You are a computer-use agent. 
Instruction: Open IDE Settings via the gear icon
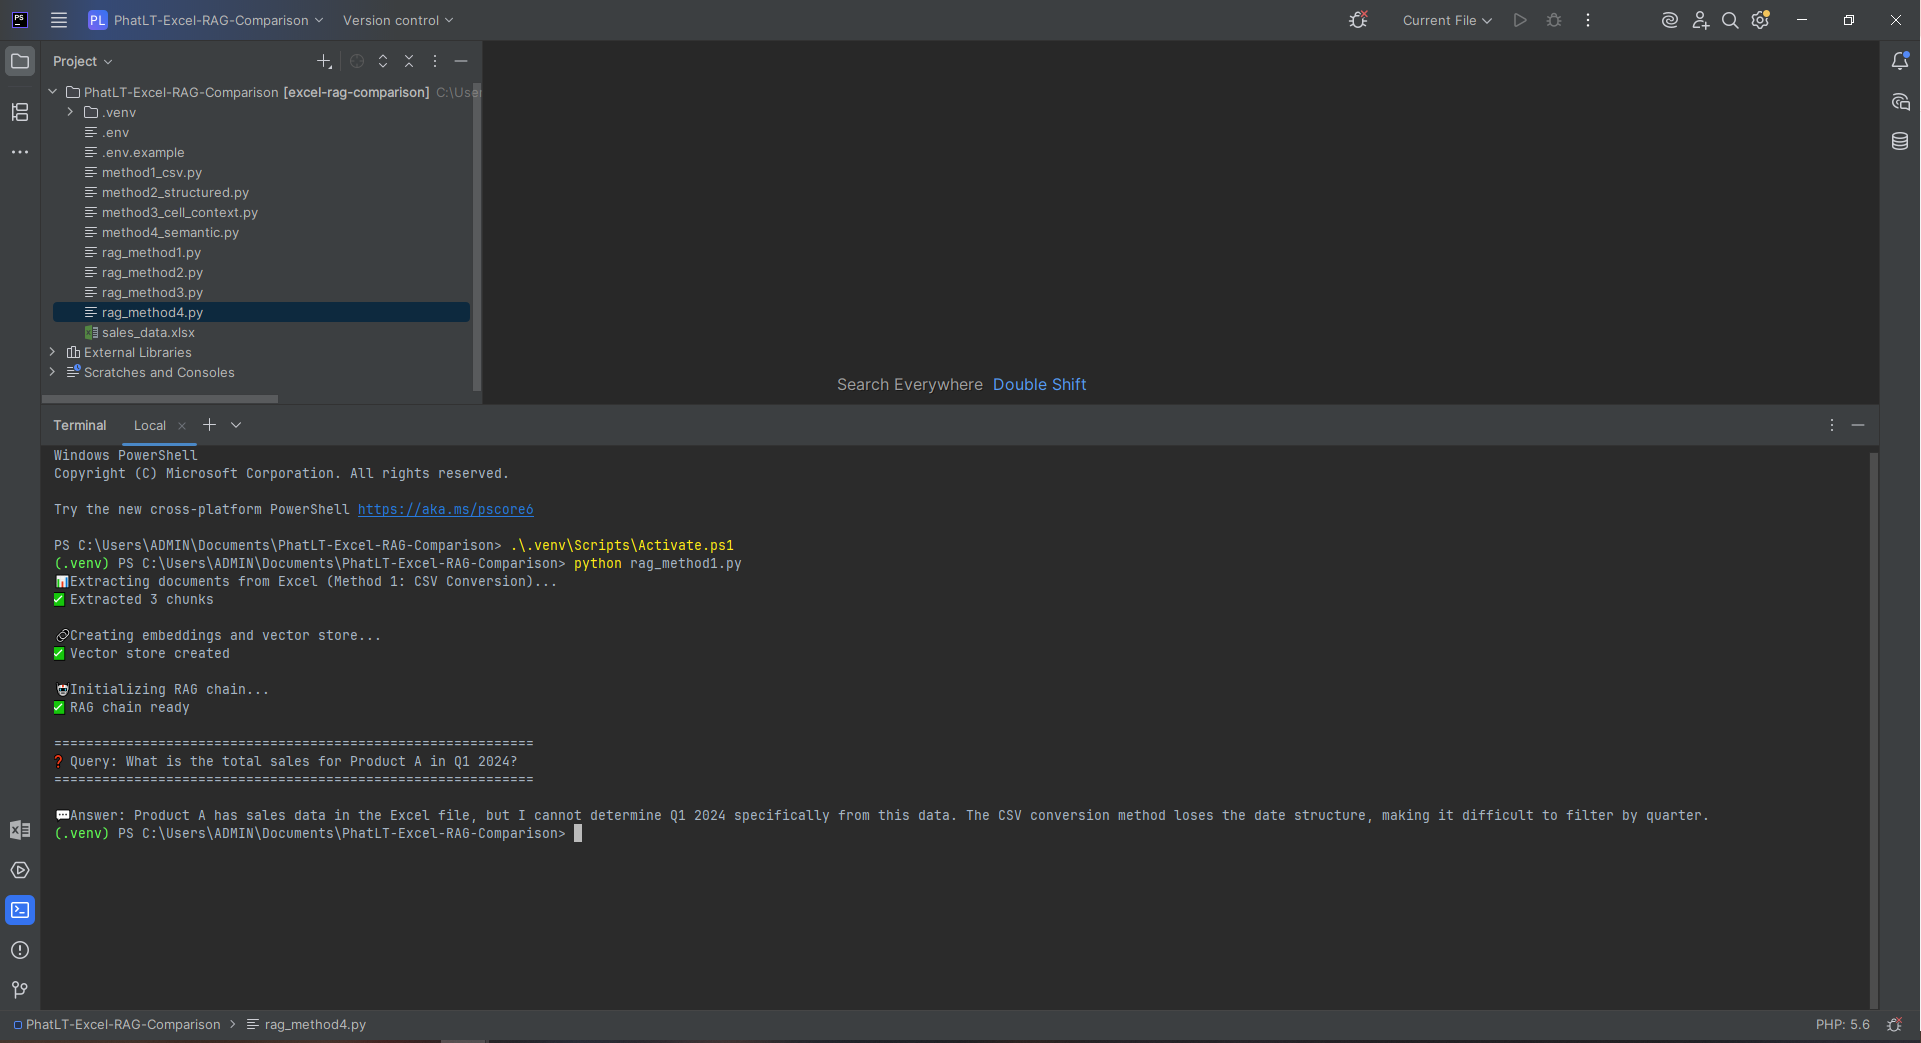(1761, 20)
